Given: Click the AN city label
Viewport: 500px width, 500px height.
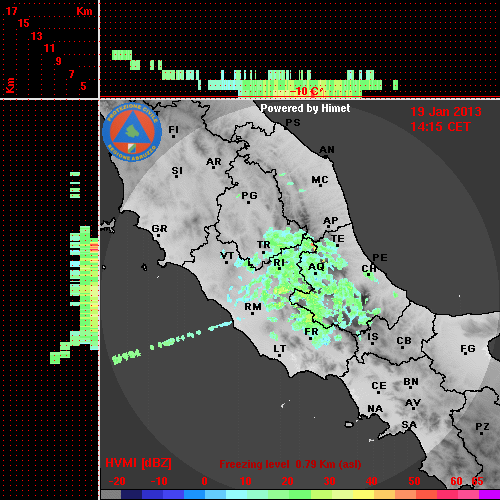Looking at the screenshot, I should click(x=327, y=150).
